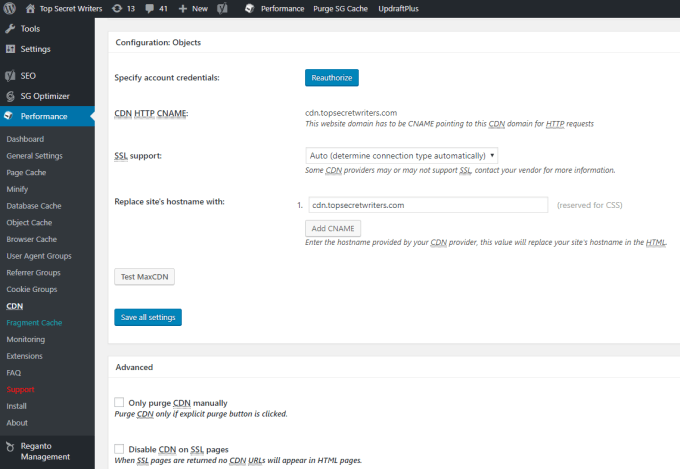Click the Tools wrench icon in sidebar
This screenshot has width=680, height=469.
(10, 29)
